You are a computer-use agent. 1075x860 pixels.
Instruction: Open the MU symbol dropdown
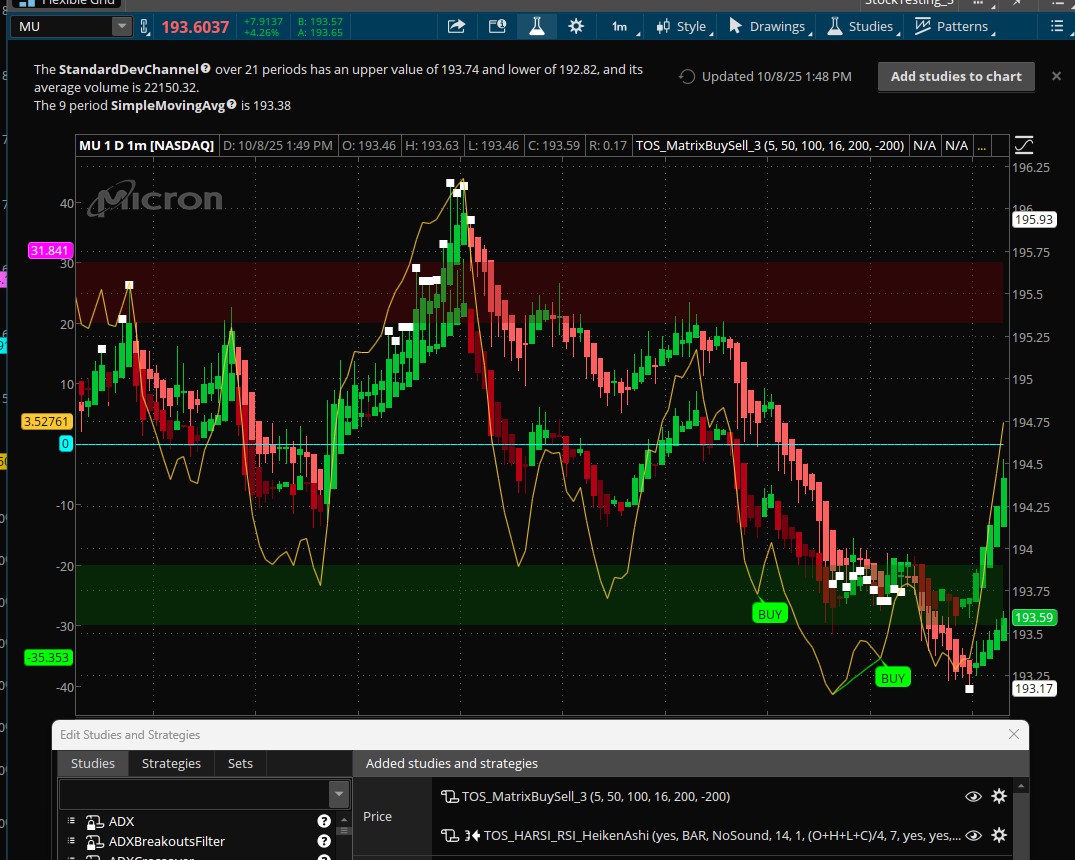tap(121, 27)
